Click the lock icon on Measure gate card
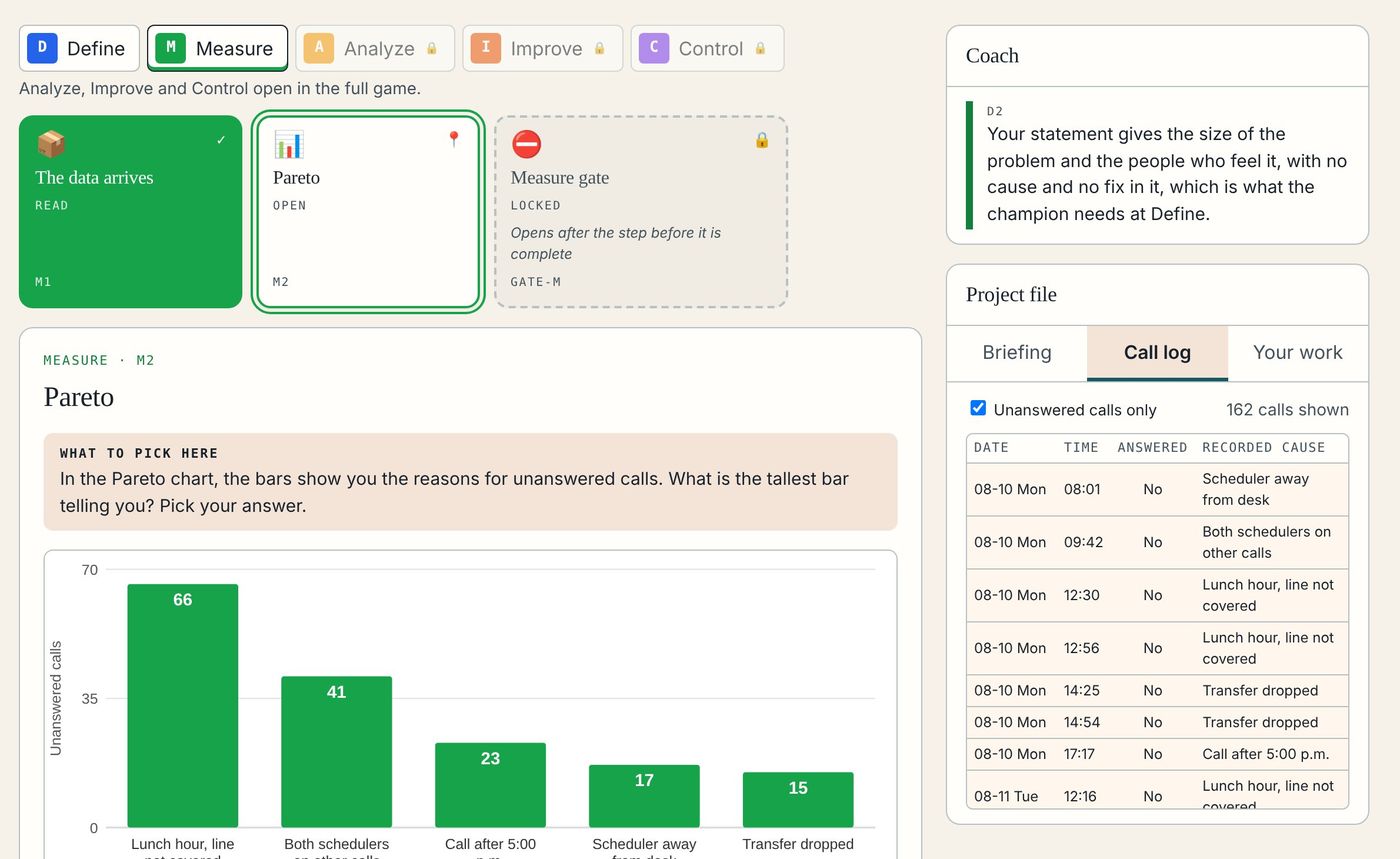This screenshot has height=859, width=1400. point(762,140)
